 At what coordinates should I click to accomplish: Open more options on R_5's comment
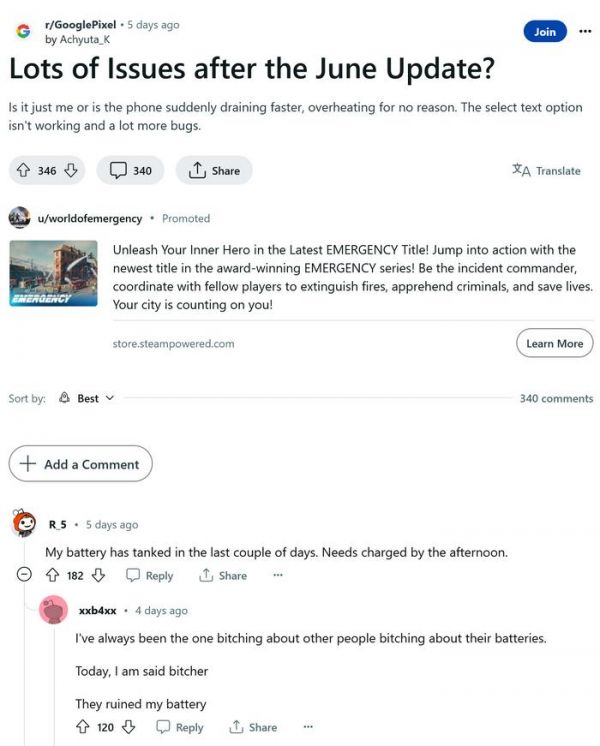(278, 575)
